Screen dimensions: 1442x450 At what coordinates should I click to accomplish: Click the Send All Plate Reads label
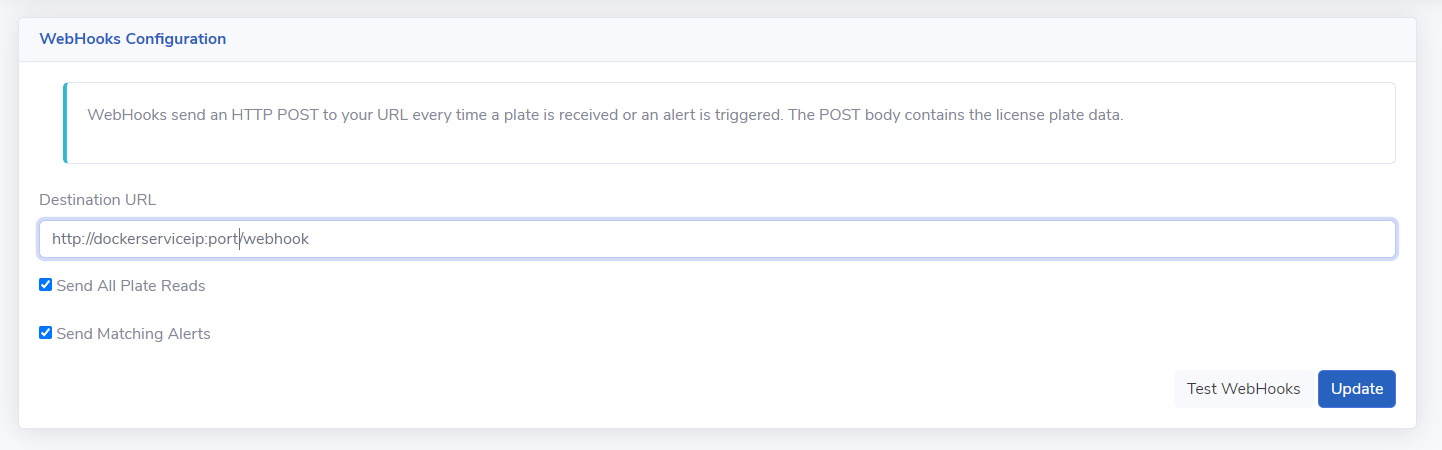pos(131,286)
